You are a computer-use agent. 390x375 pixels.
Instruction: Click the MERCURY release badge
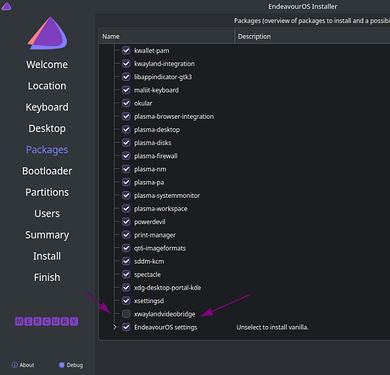click(47, 321)
